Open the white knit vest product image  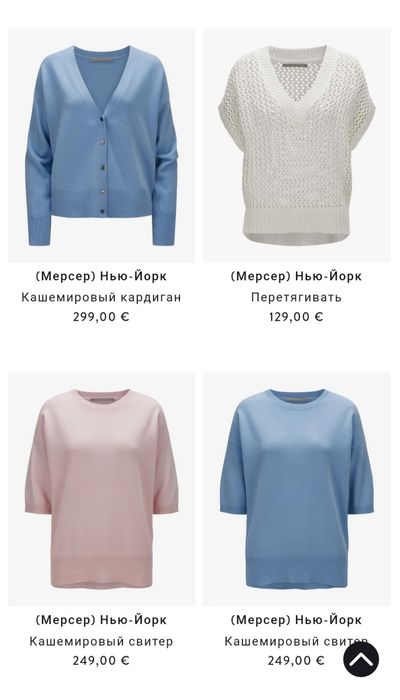click(x=296, y=146)
